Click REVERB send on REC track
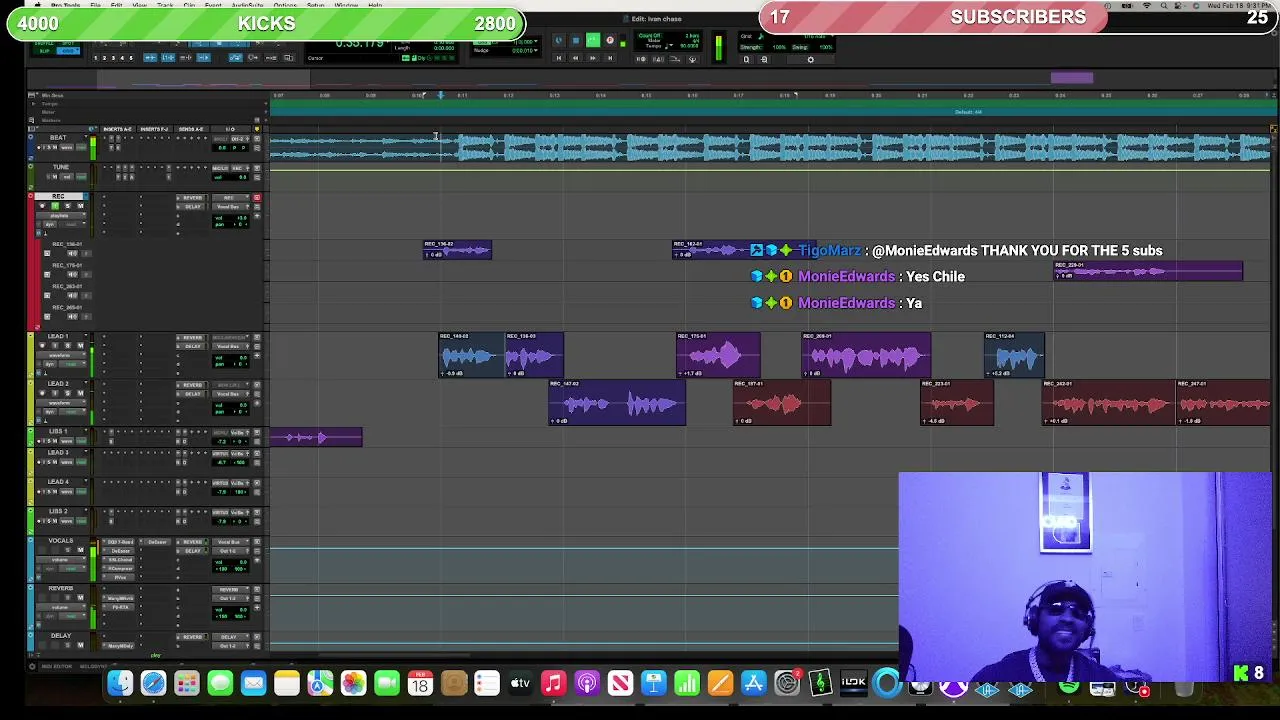Image resolution: width=1280 pixels, height=720 pixels. tap(192, 198)
